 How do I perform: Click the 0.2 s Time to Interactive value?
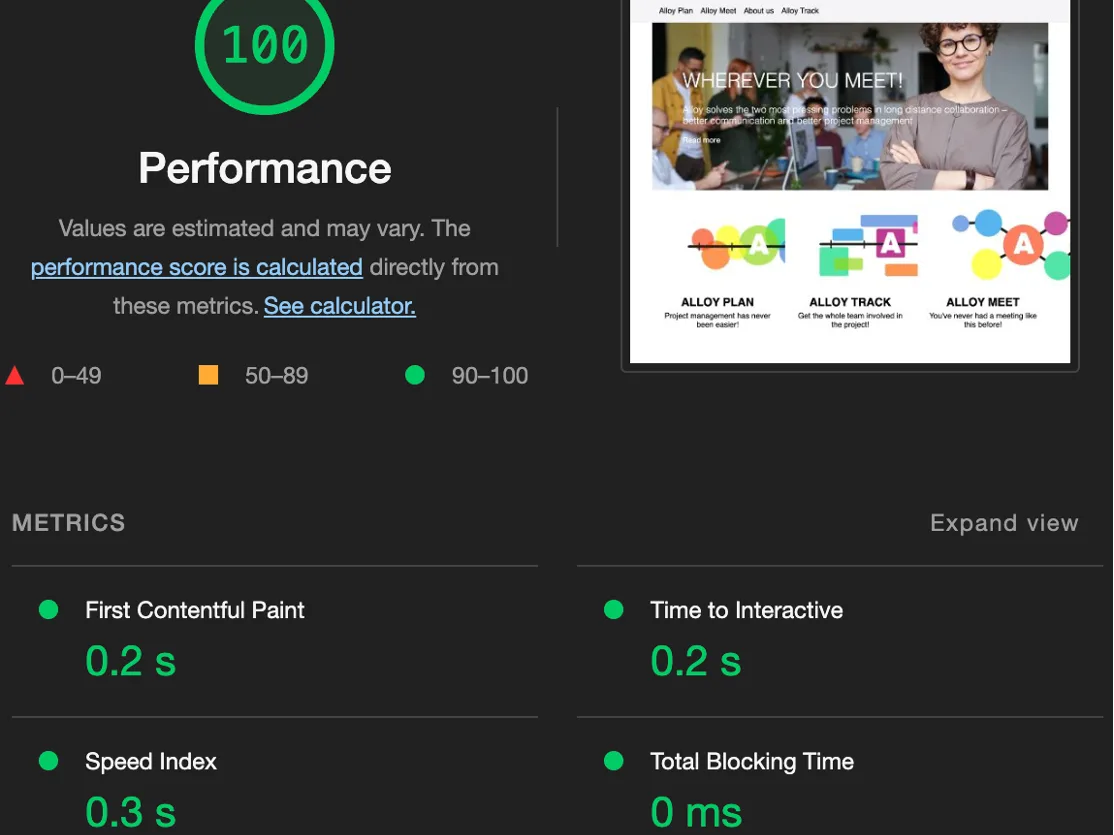[x=696, y=661]
